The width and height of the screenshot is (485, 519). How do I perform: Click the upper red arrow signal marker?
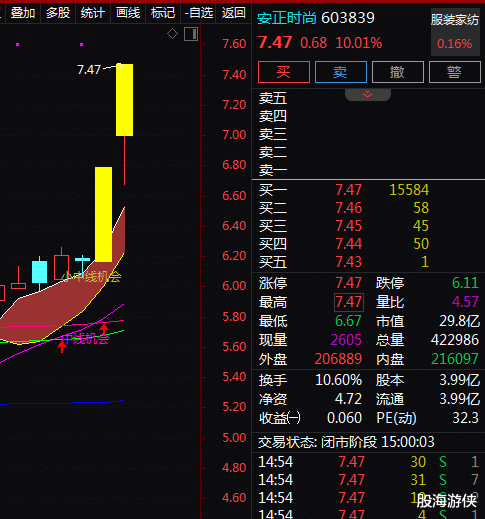coord(104,329)
